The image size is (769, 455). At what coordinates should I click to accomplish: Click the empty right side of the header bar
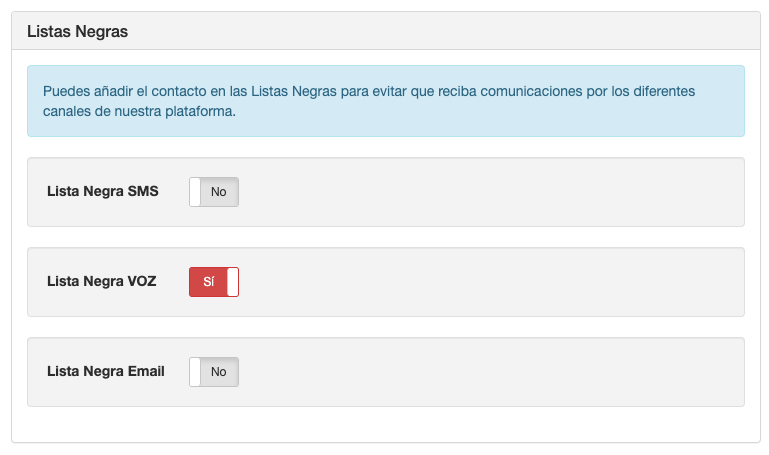click(x=550, y=31)
